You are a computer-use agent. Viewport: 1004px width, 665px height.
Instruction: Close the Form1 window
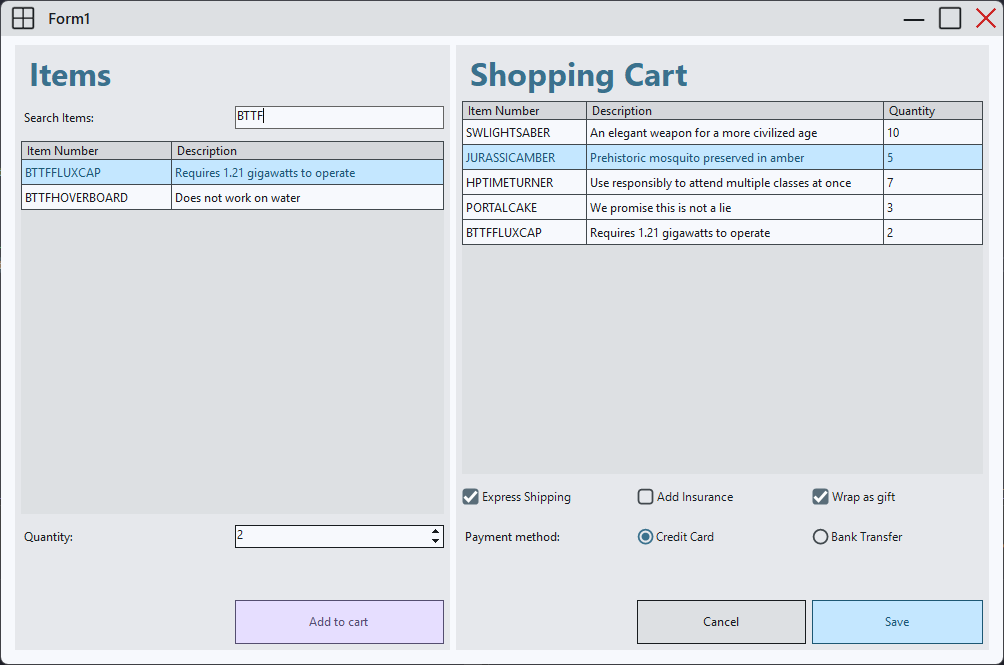point(985,18)
